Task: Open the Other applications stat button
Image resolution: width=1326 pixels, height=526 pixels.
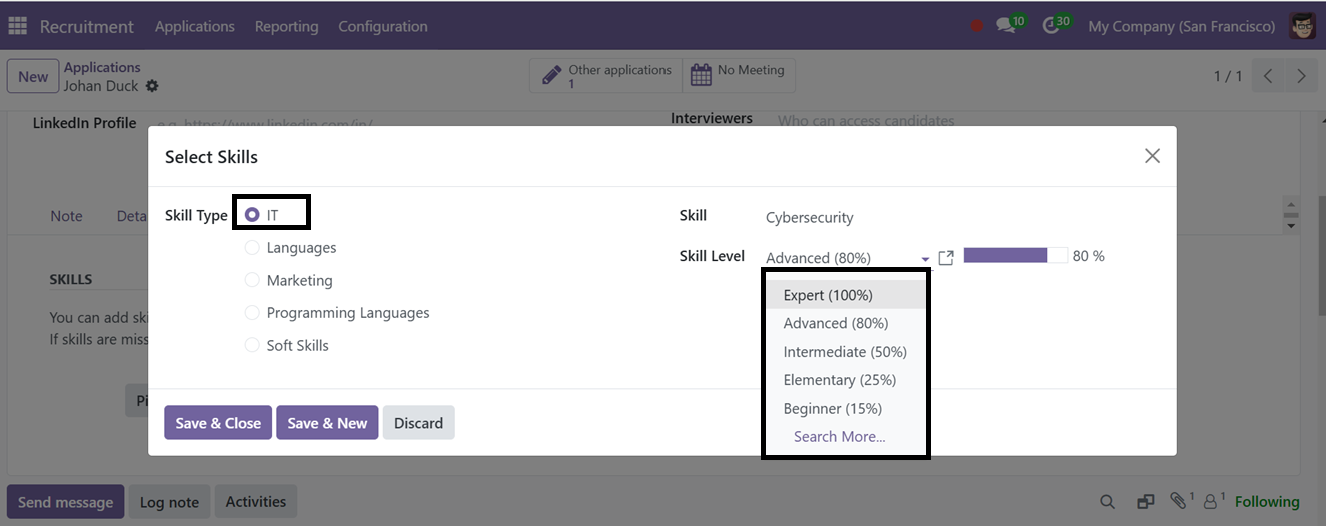Action: (606, 76)
